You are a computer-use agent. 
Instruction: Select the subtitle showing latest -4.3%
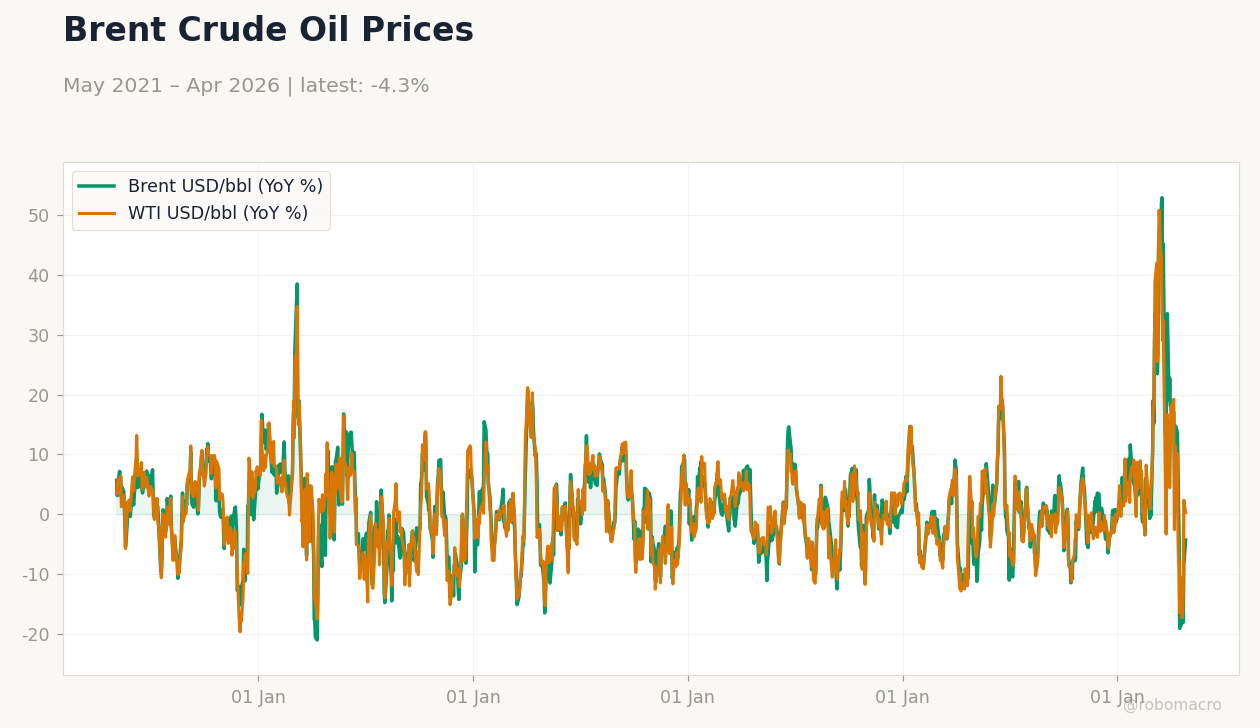(x=246, y=86)
